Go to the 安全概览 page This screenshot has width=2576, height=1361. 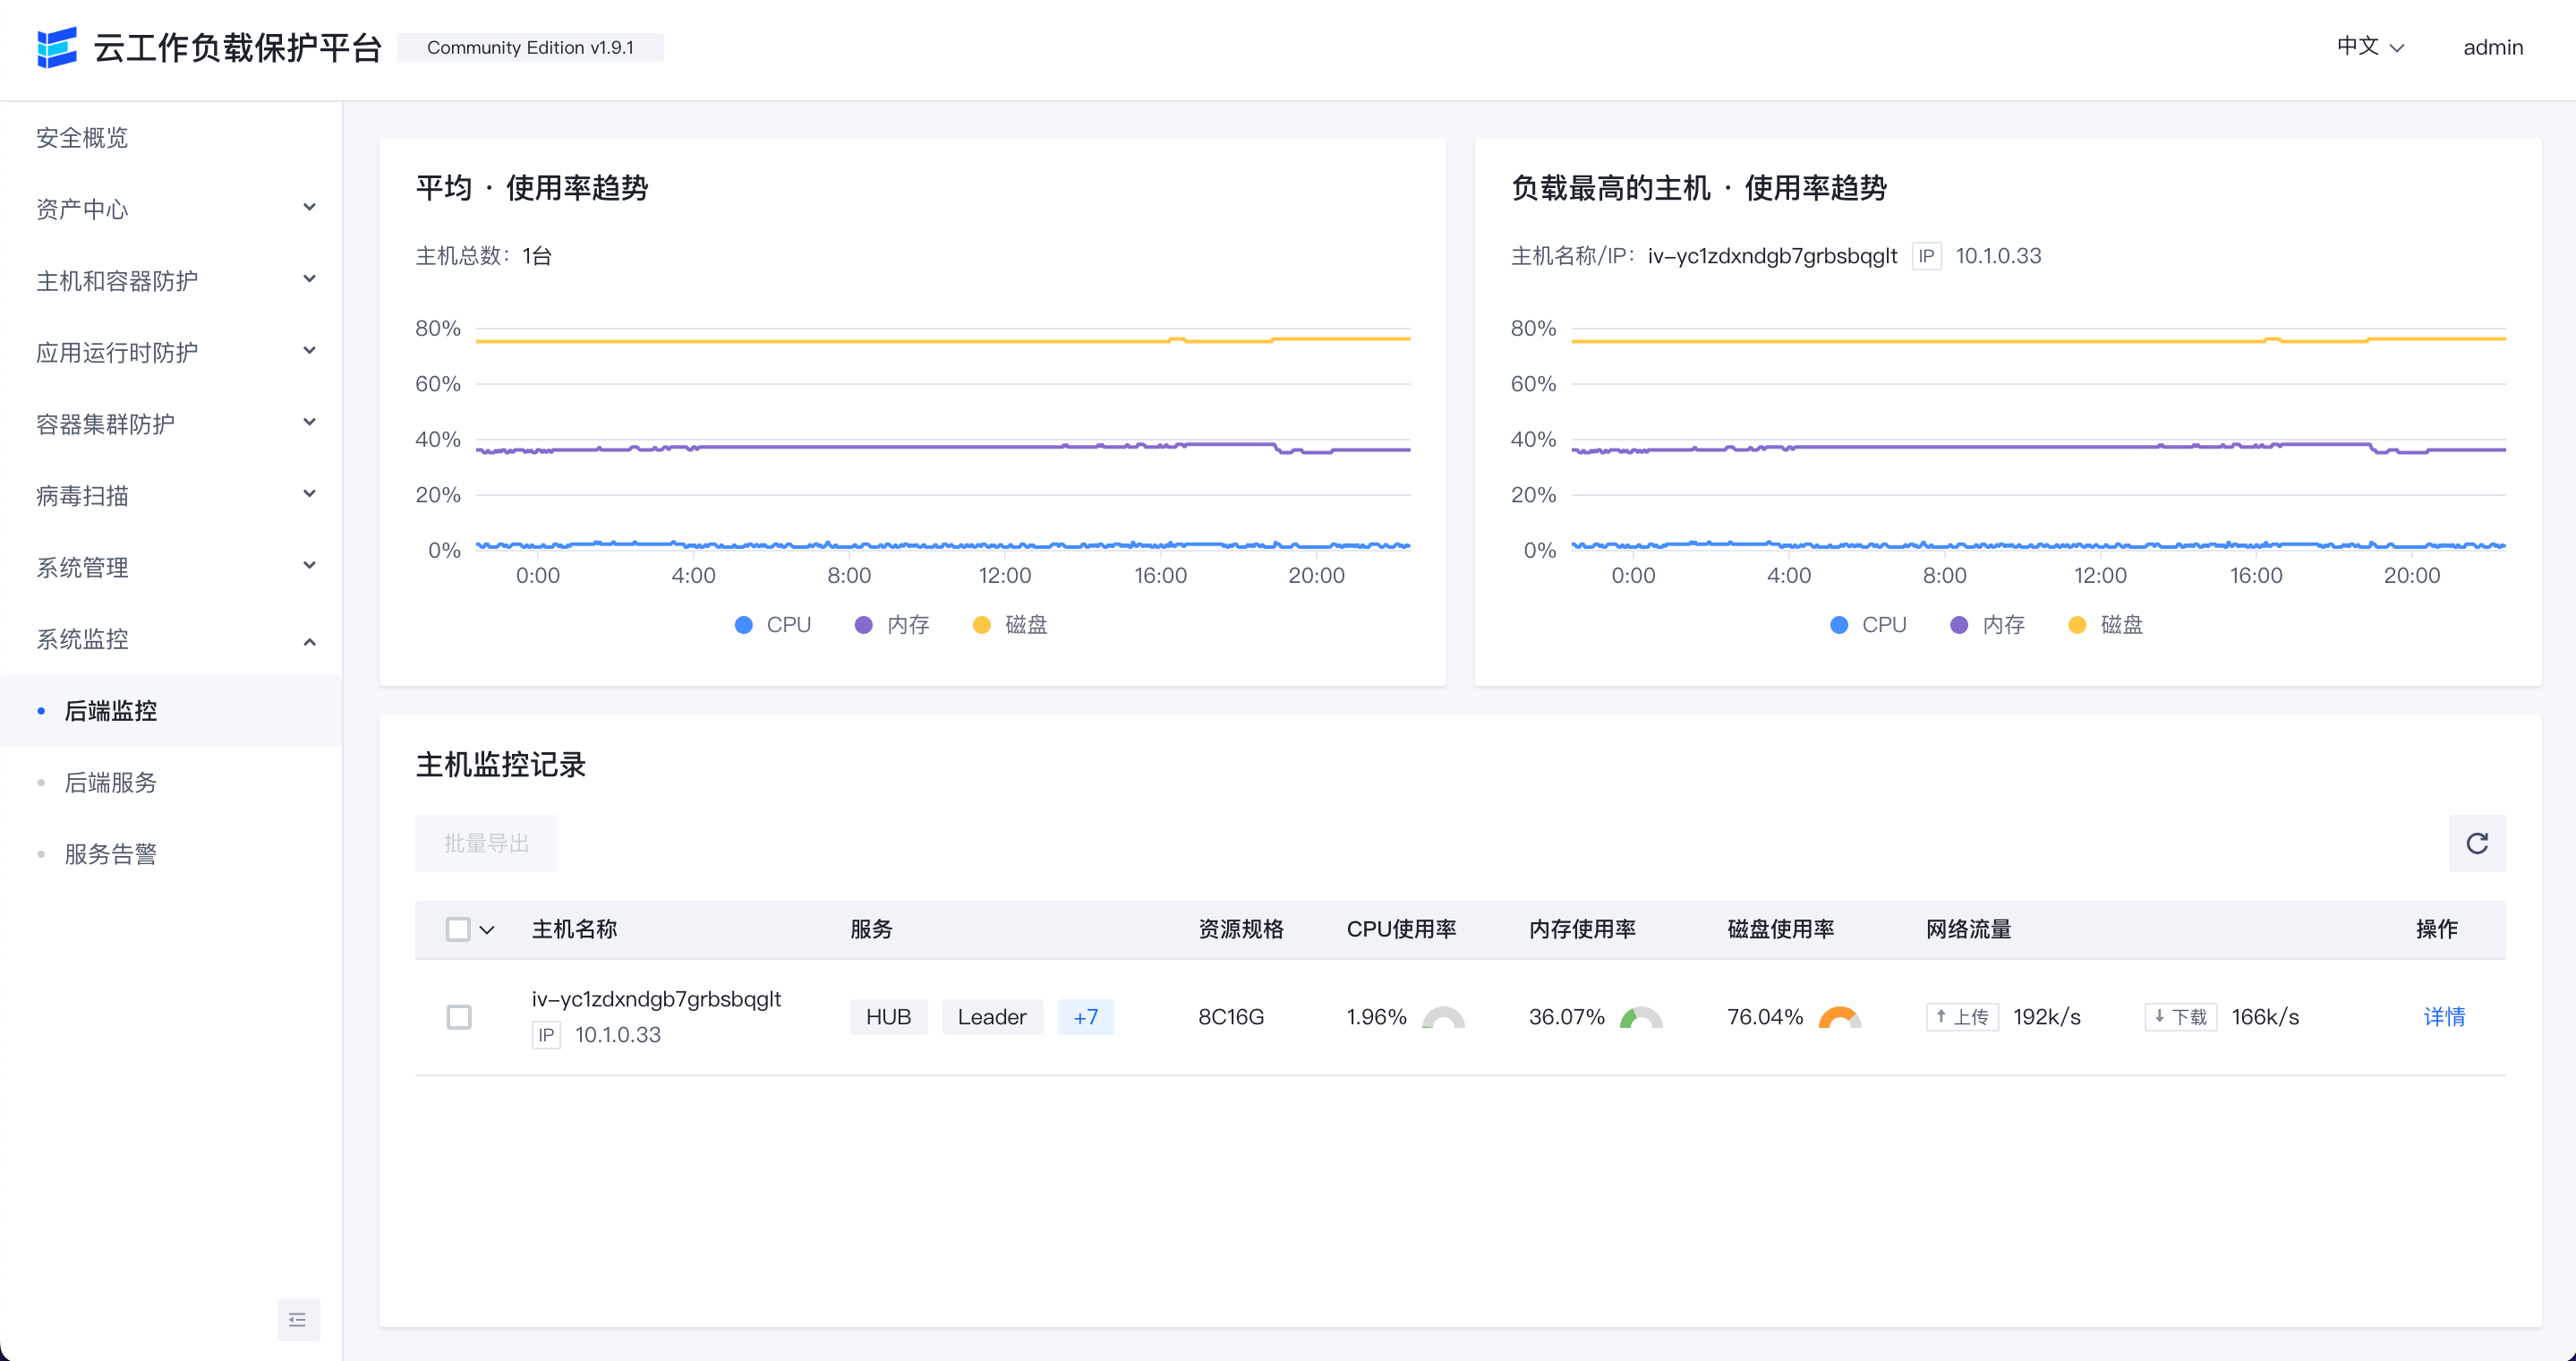tap(82, 137)
